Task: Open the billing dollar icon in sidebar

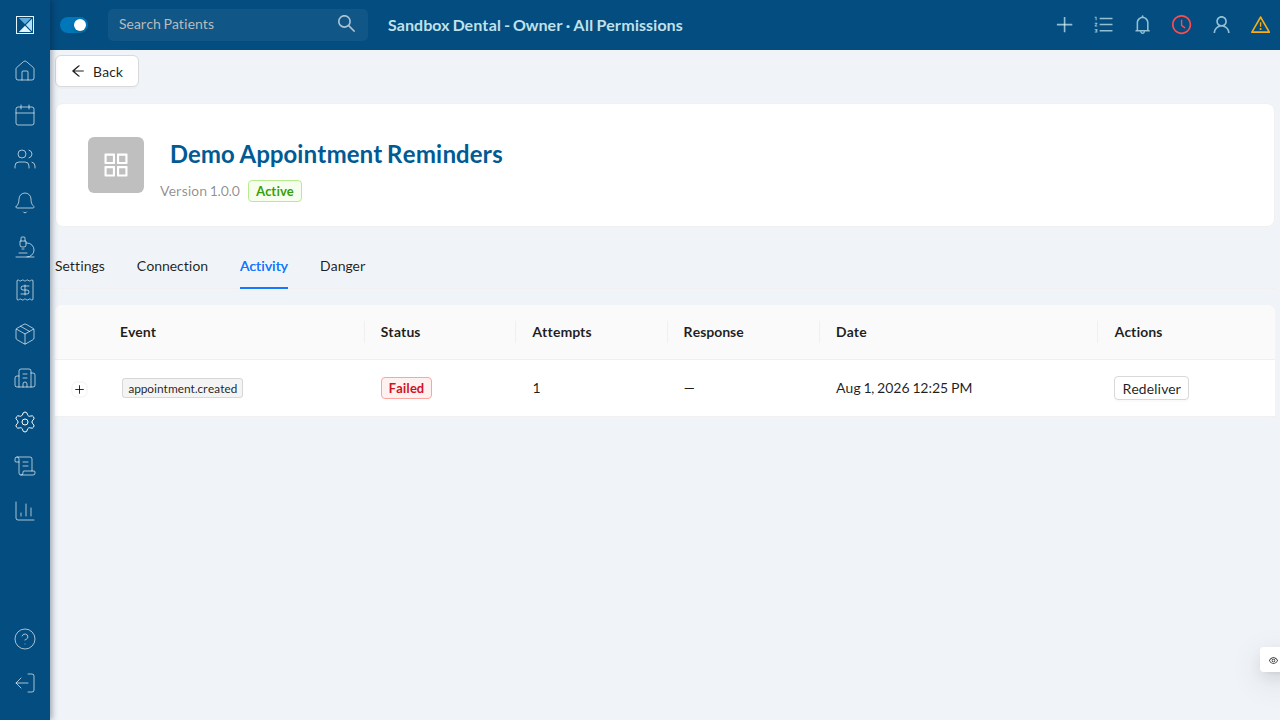Action: click(25, 290)
